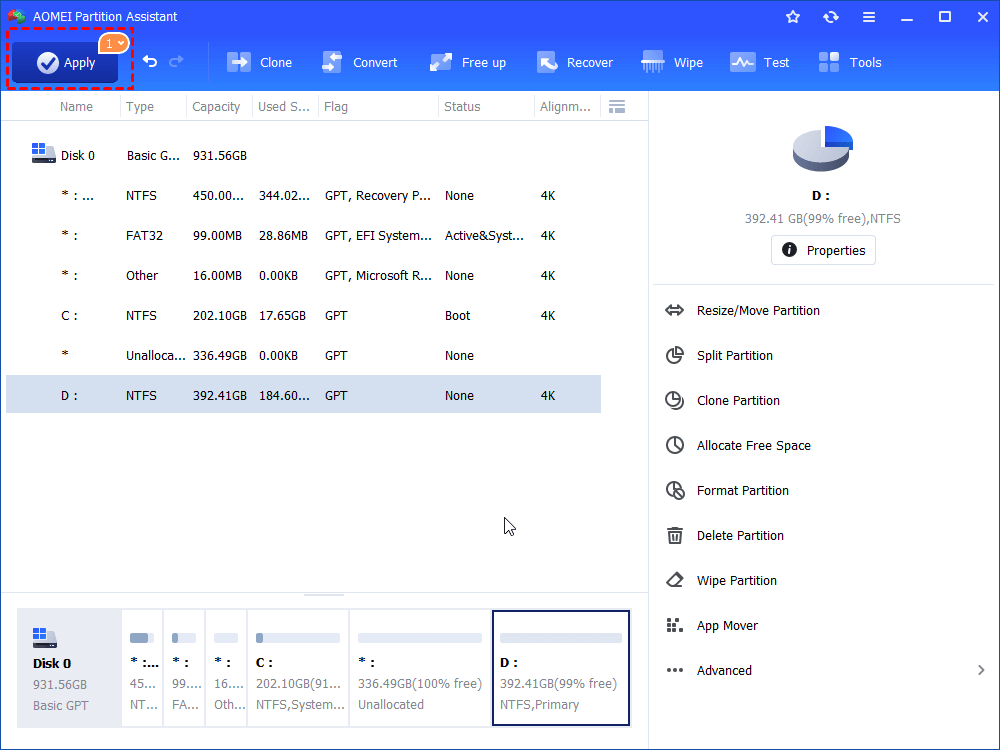The height and width of the screenshot is (750, 1000).
Task: Open the Recover menu
Action: click(x=575, y=62)
